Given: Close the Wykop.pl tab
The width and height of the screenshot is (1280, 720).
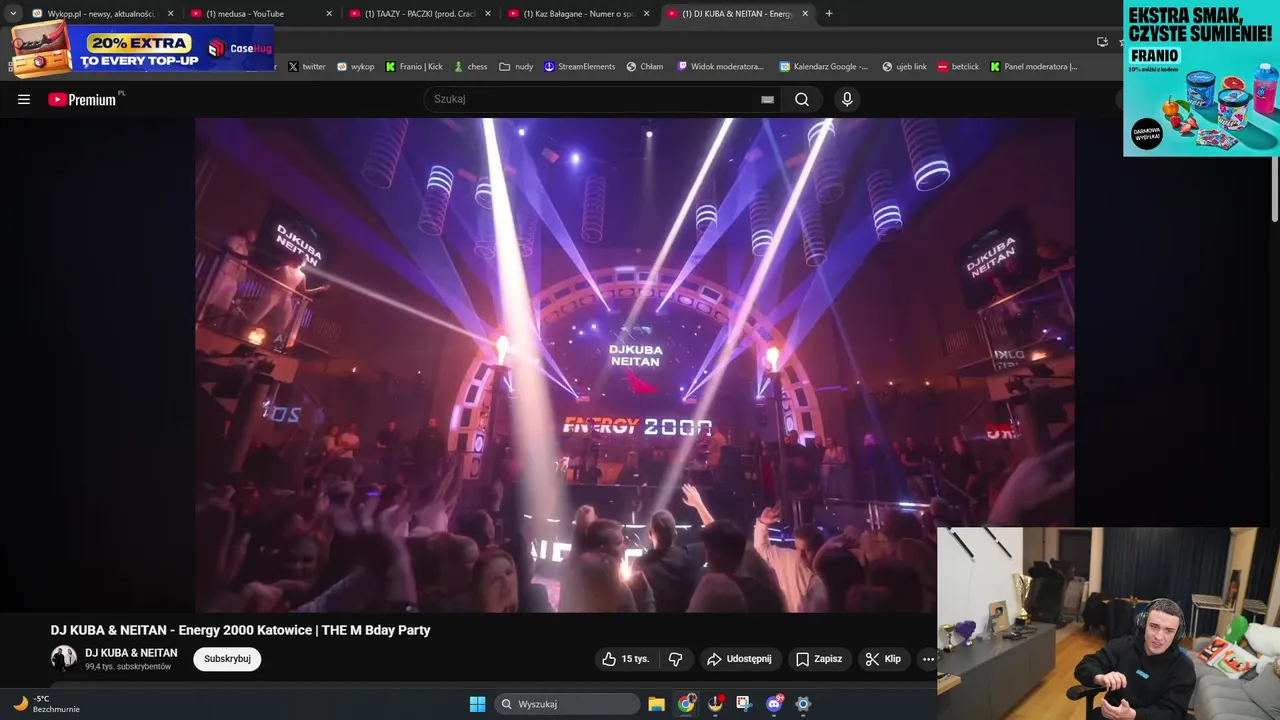Looking at the screenshot, I should (170, 14).
